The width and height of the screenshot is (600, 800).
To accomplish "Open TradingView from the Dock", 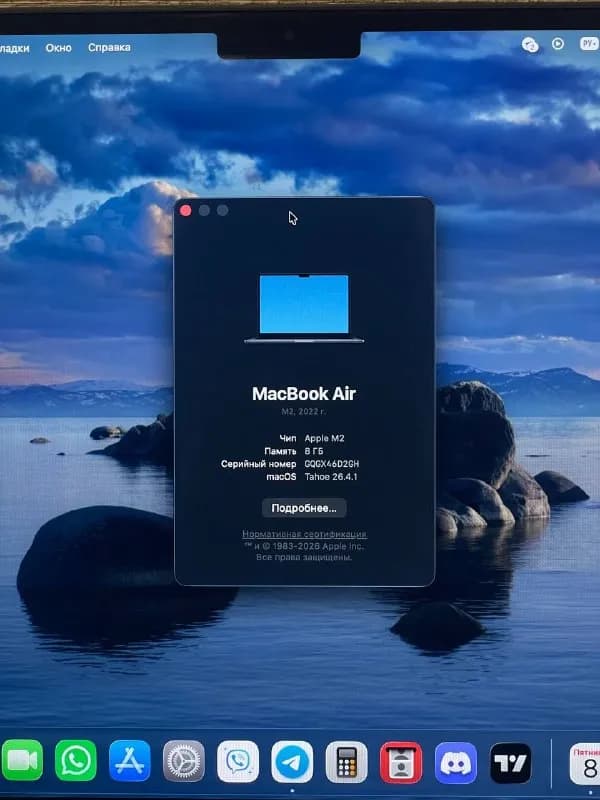I will click(511, 763).
